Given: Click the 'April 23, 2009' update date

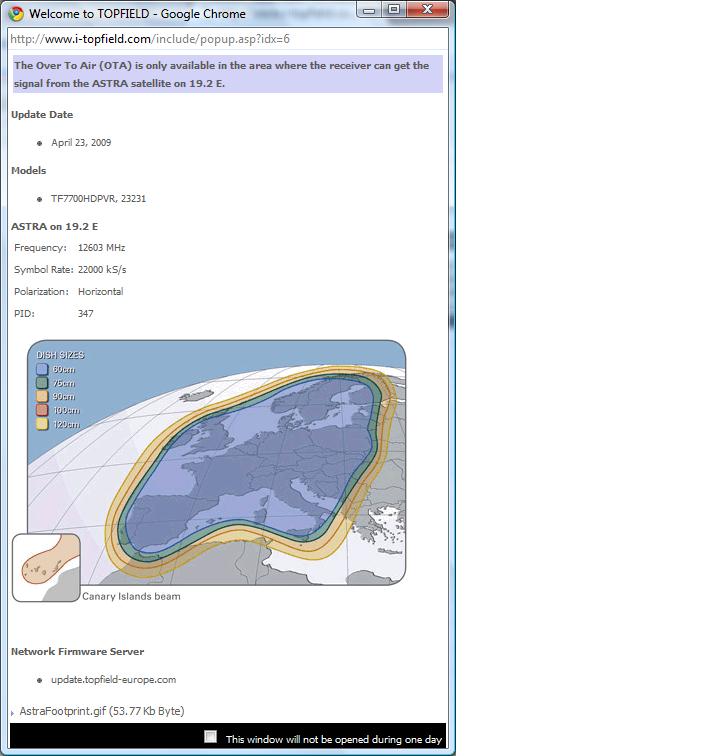Looking at the screenshot, I should click(x=81, y=143).
